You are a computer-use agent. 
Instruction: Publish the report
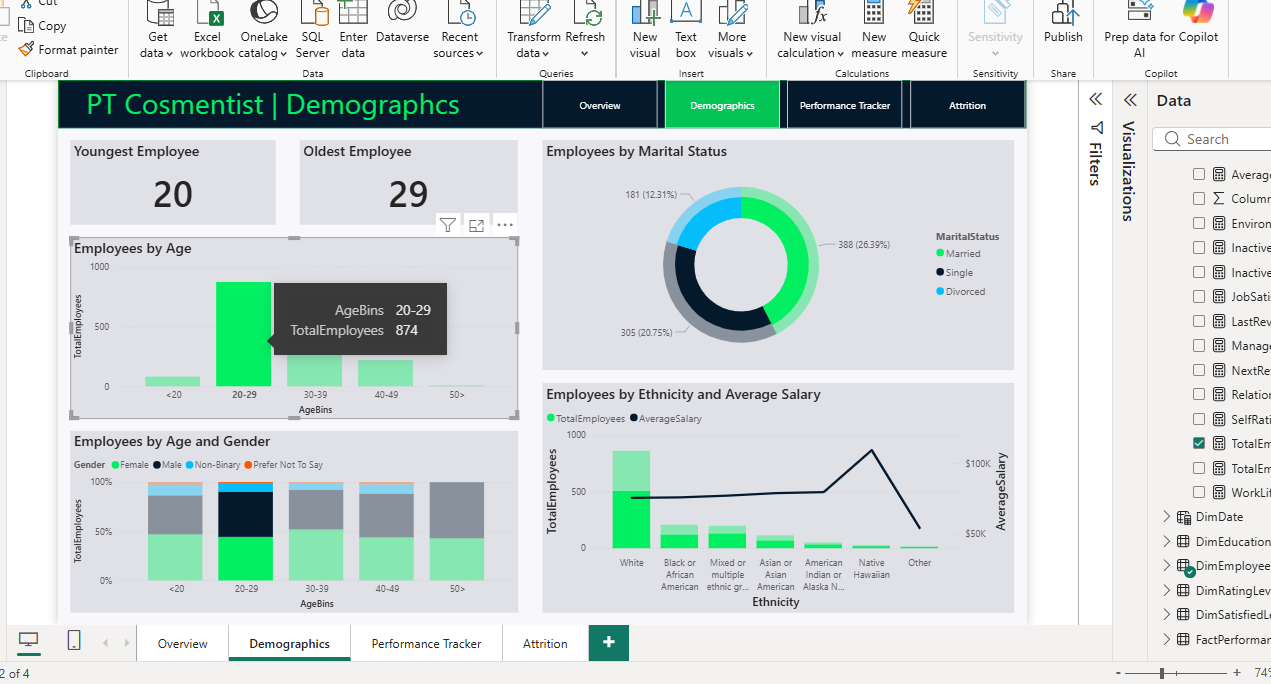[x=1063, y=24]
